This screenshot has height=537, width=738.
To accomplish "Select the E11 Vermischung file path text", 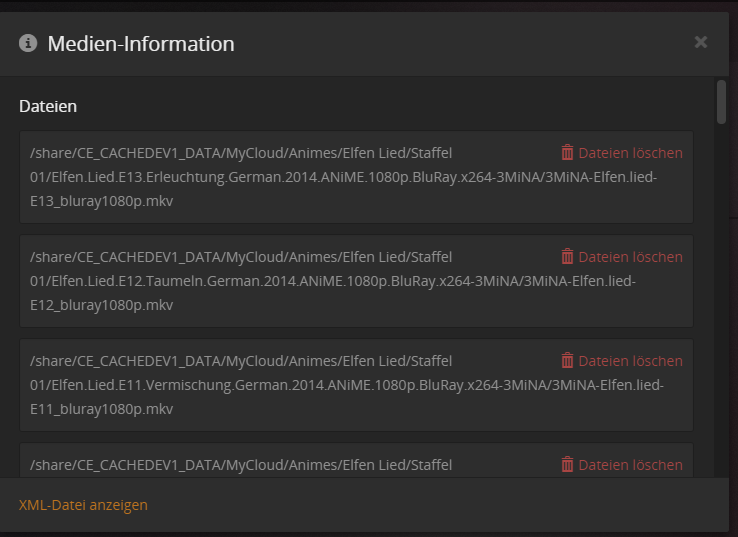I will (x=300, y=385).
